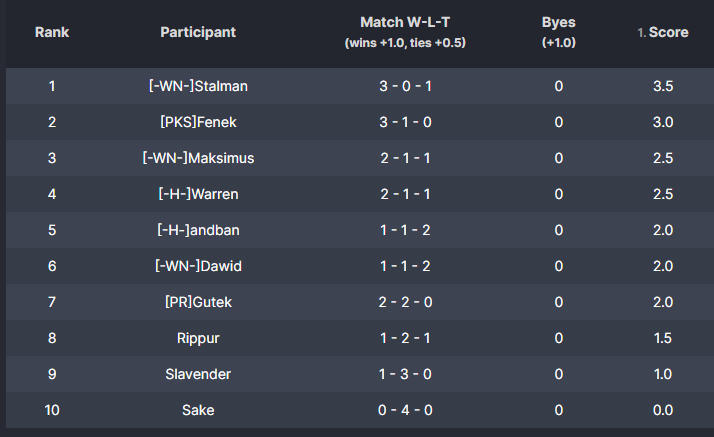714x437 pixels.
Task: Select participant [-H-]Warren
Action: [x=198, y=194]
